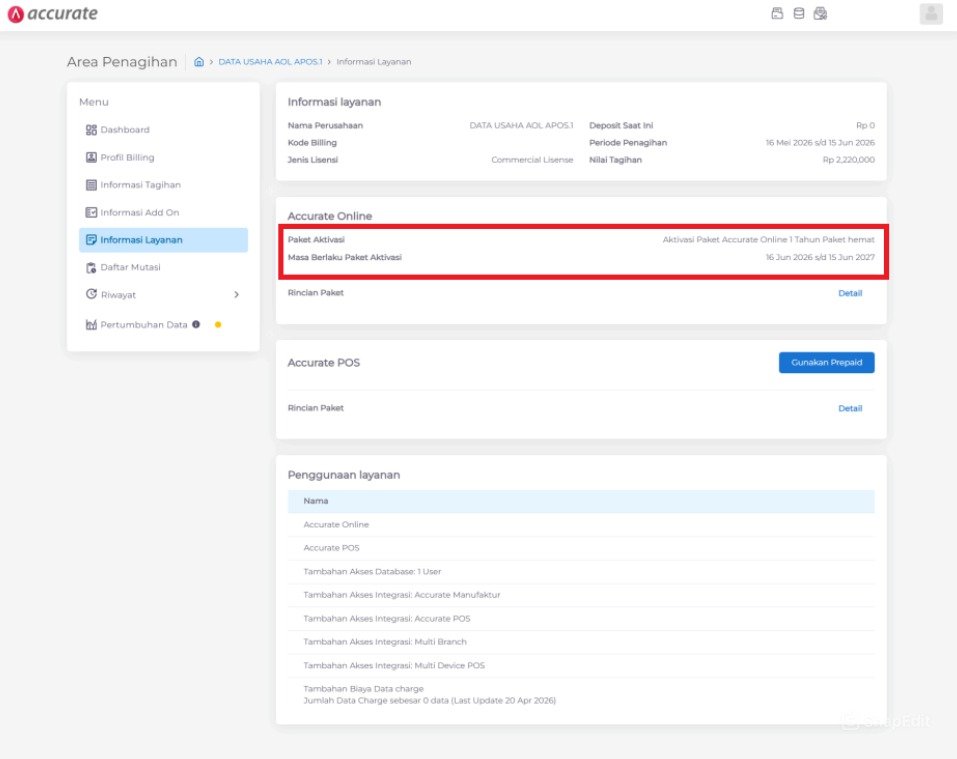Screen dimensions: 957x759
Task: Click the Commercial License value
Action: pyautogui.click(x=532, y=160)
